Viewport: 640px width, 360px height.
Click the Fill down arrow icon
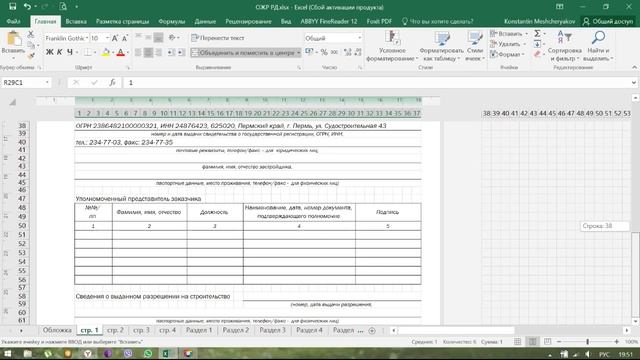[538, 44]
